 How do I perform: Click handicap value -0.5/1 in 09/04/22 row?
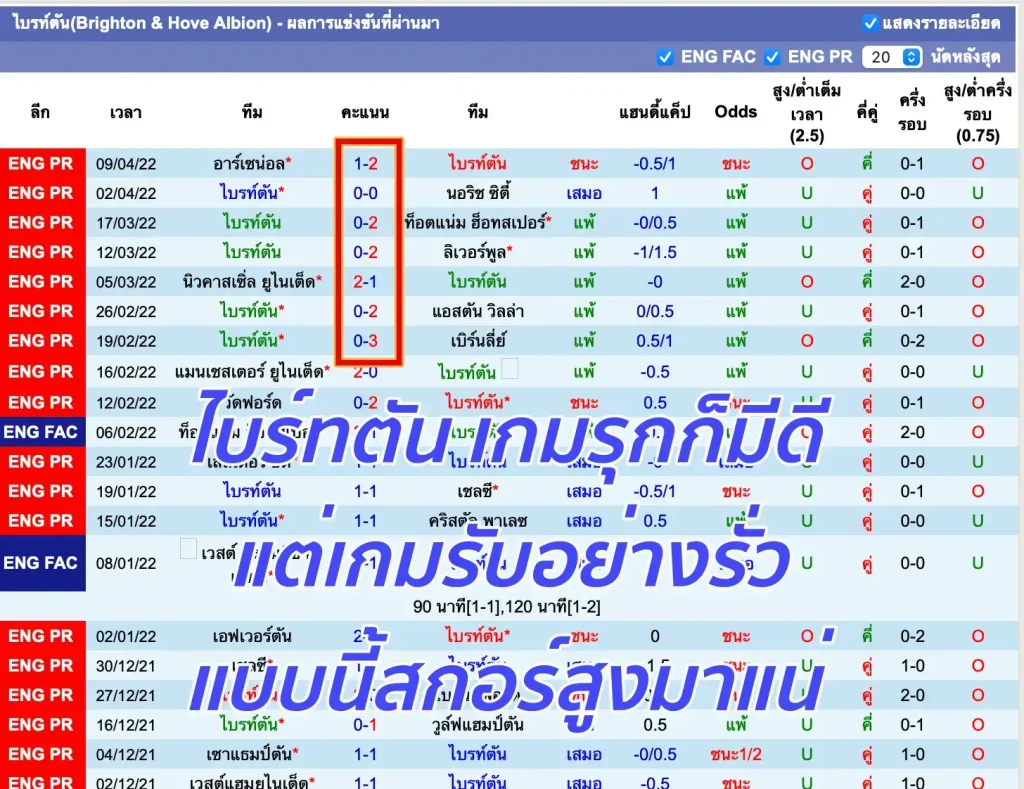[654, 164]
